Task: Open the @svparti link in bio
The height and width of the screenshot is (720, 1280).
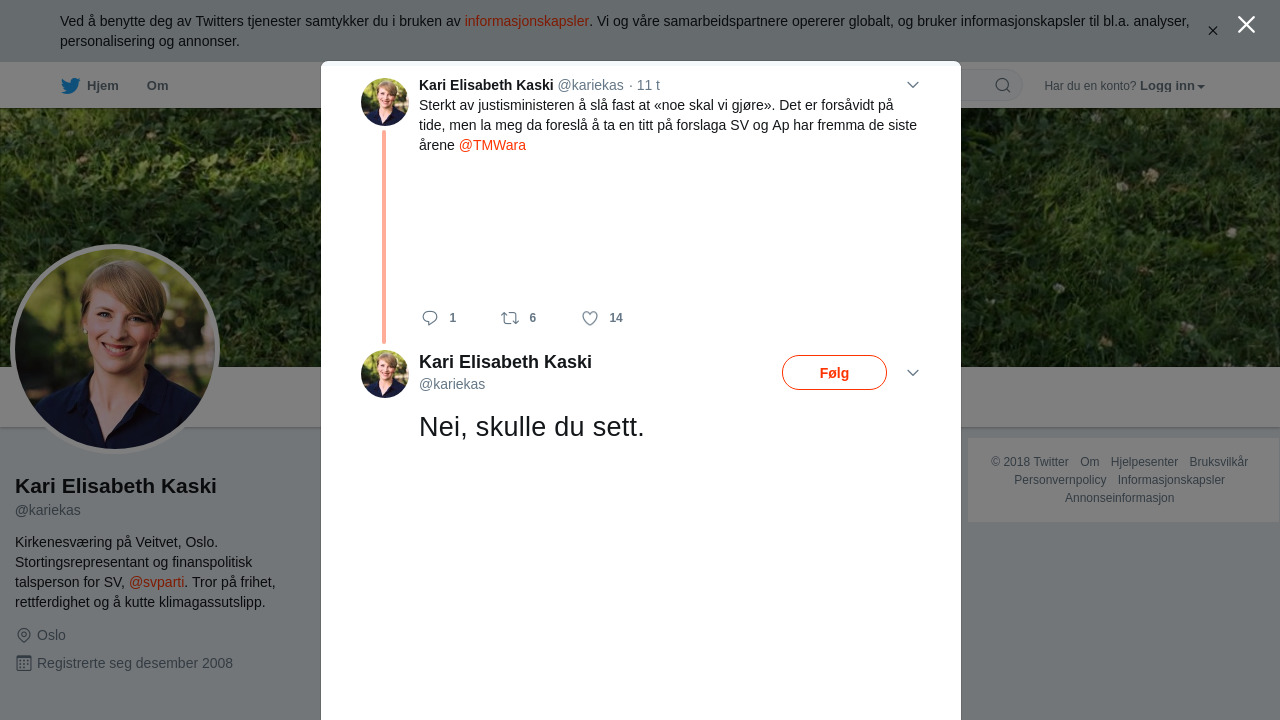Action: click(157, 582)
